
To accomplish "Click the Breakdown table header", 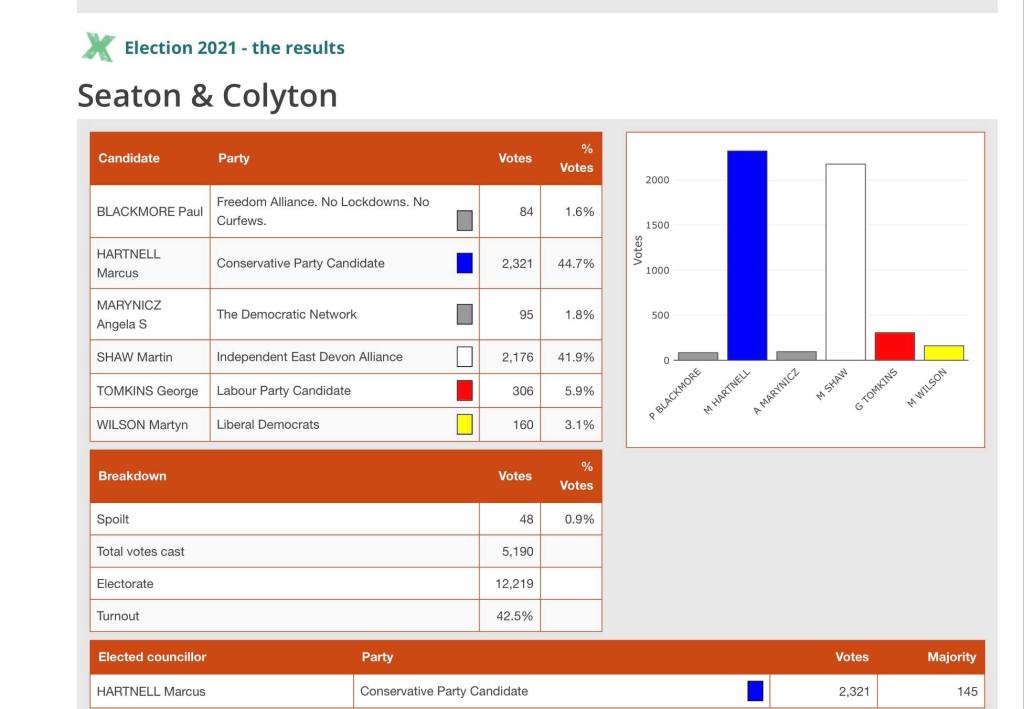I will pos(132,476).
